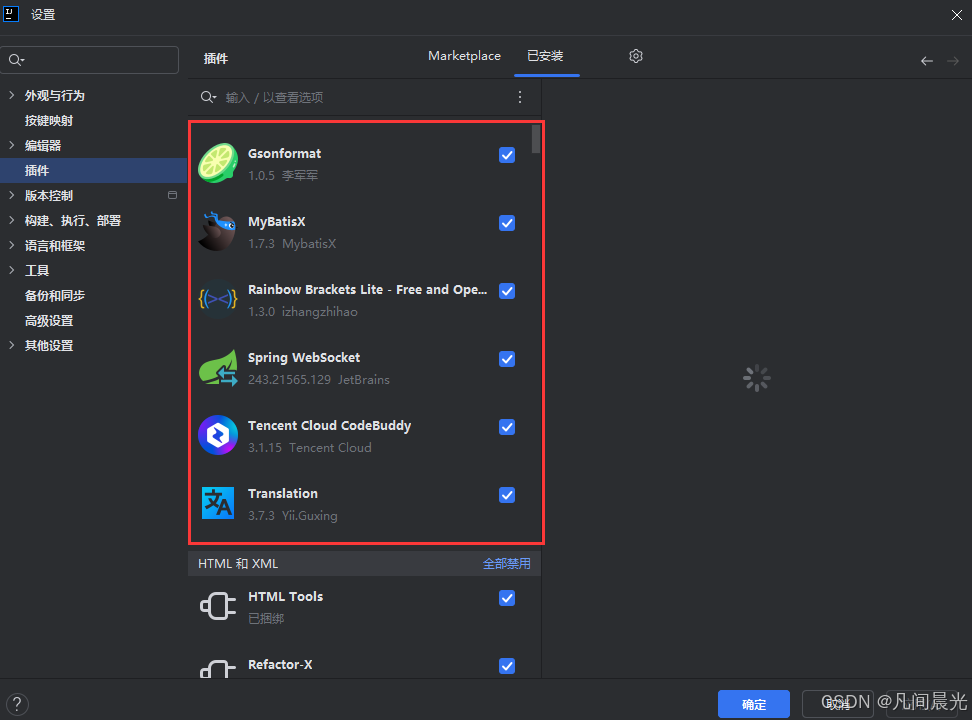Click 全部禁用 for HTML 和 XML

click(506, 564)
